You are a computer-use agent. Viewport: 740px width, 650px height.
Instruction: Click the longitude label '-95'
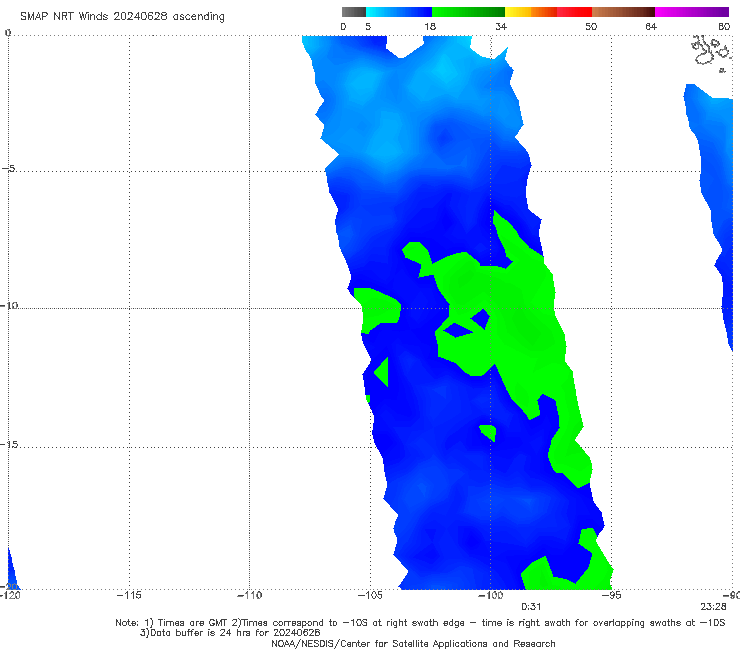click(x=611, y=595)
